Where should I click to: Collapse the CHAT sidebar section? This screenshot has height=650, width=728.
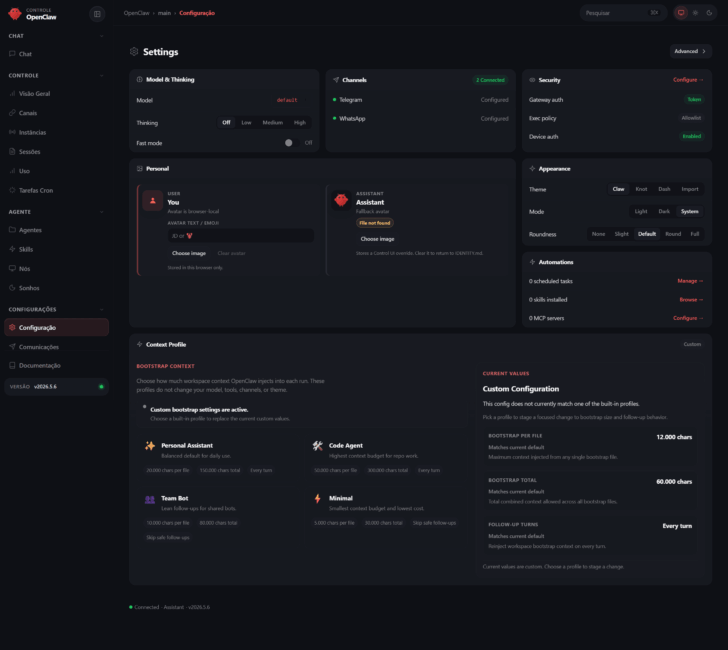pyautogui.click(x=102, y=36)
